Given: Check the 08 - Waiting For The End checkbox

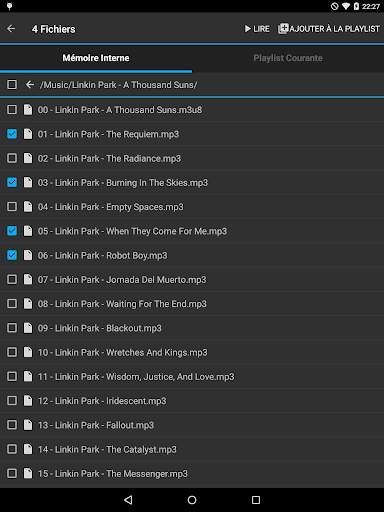Looking at the screenshot, I should (x=12, y=304).
